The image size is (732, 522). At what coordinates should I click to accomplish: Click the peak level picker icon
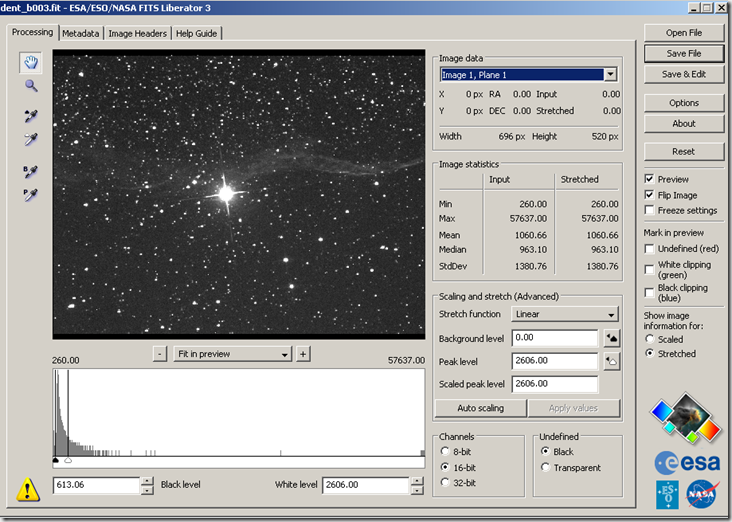612,361
